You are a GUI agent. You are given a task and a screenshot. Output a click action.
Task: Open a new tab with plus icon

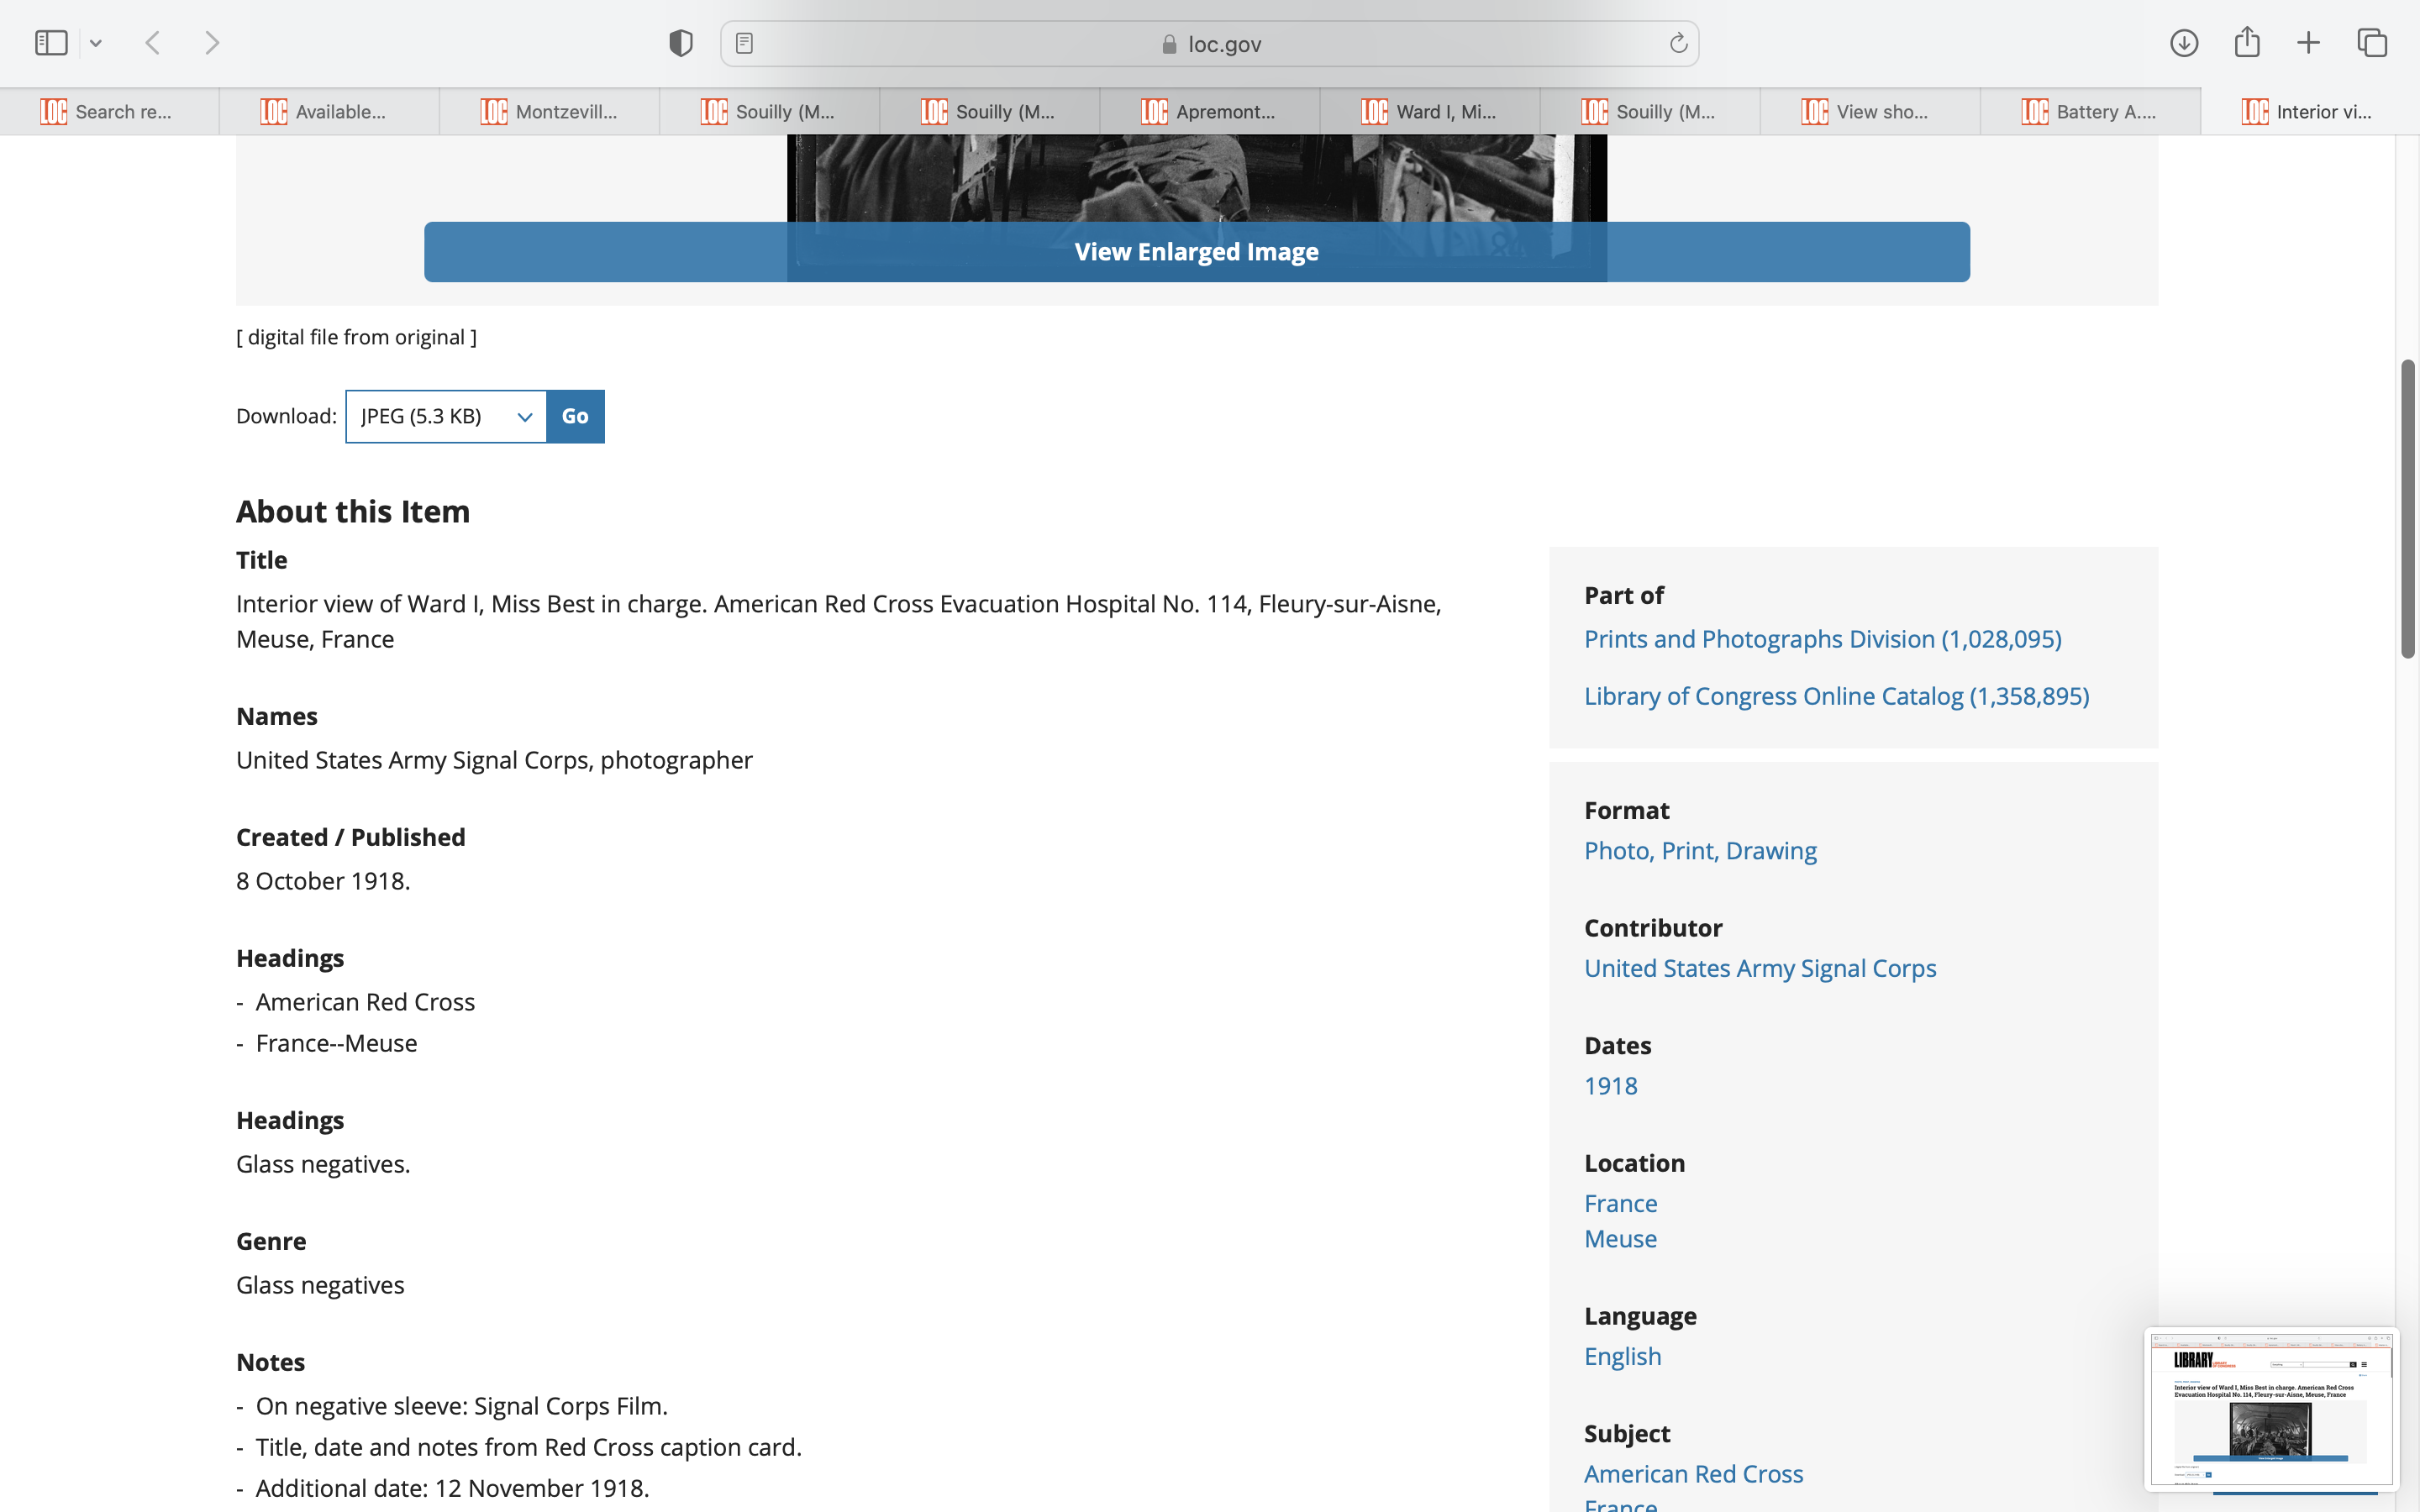2308,43
